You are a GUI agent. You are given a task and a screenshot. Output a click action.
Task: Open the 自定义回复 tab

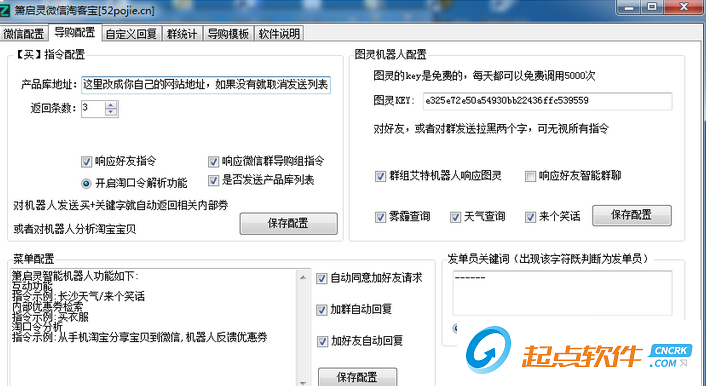click(x=131, y=34)
